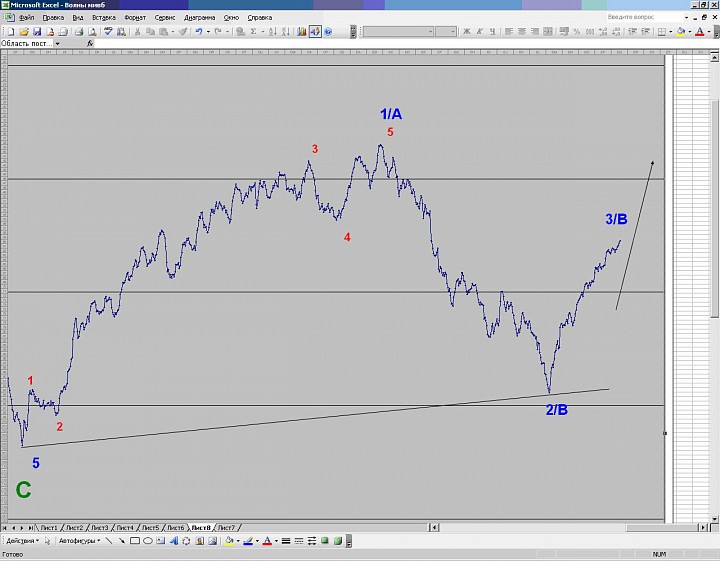Image resolution: width=720 pixels, height=561 pixels.
Task: Switch to the Лист7 sheet tab
Action: click(226, 527)
